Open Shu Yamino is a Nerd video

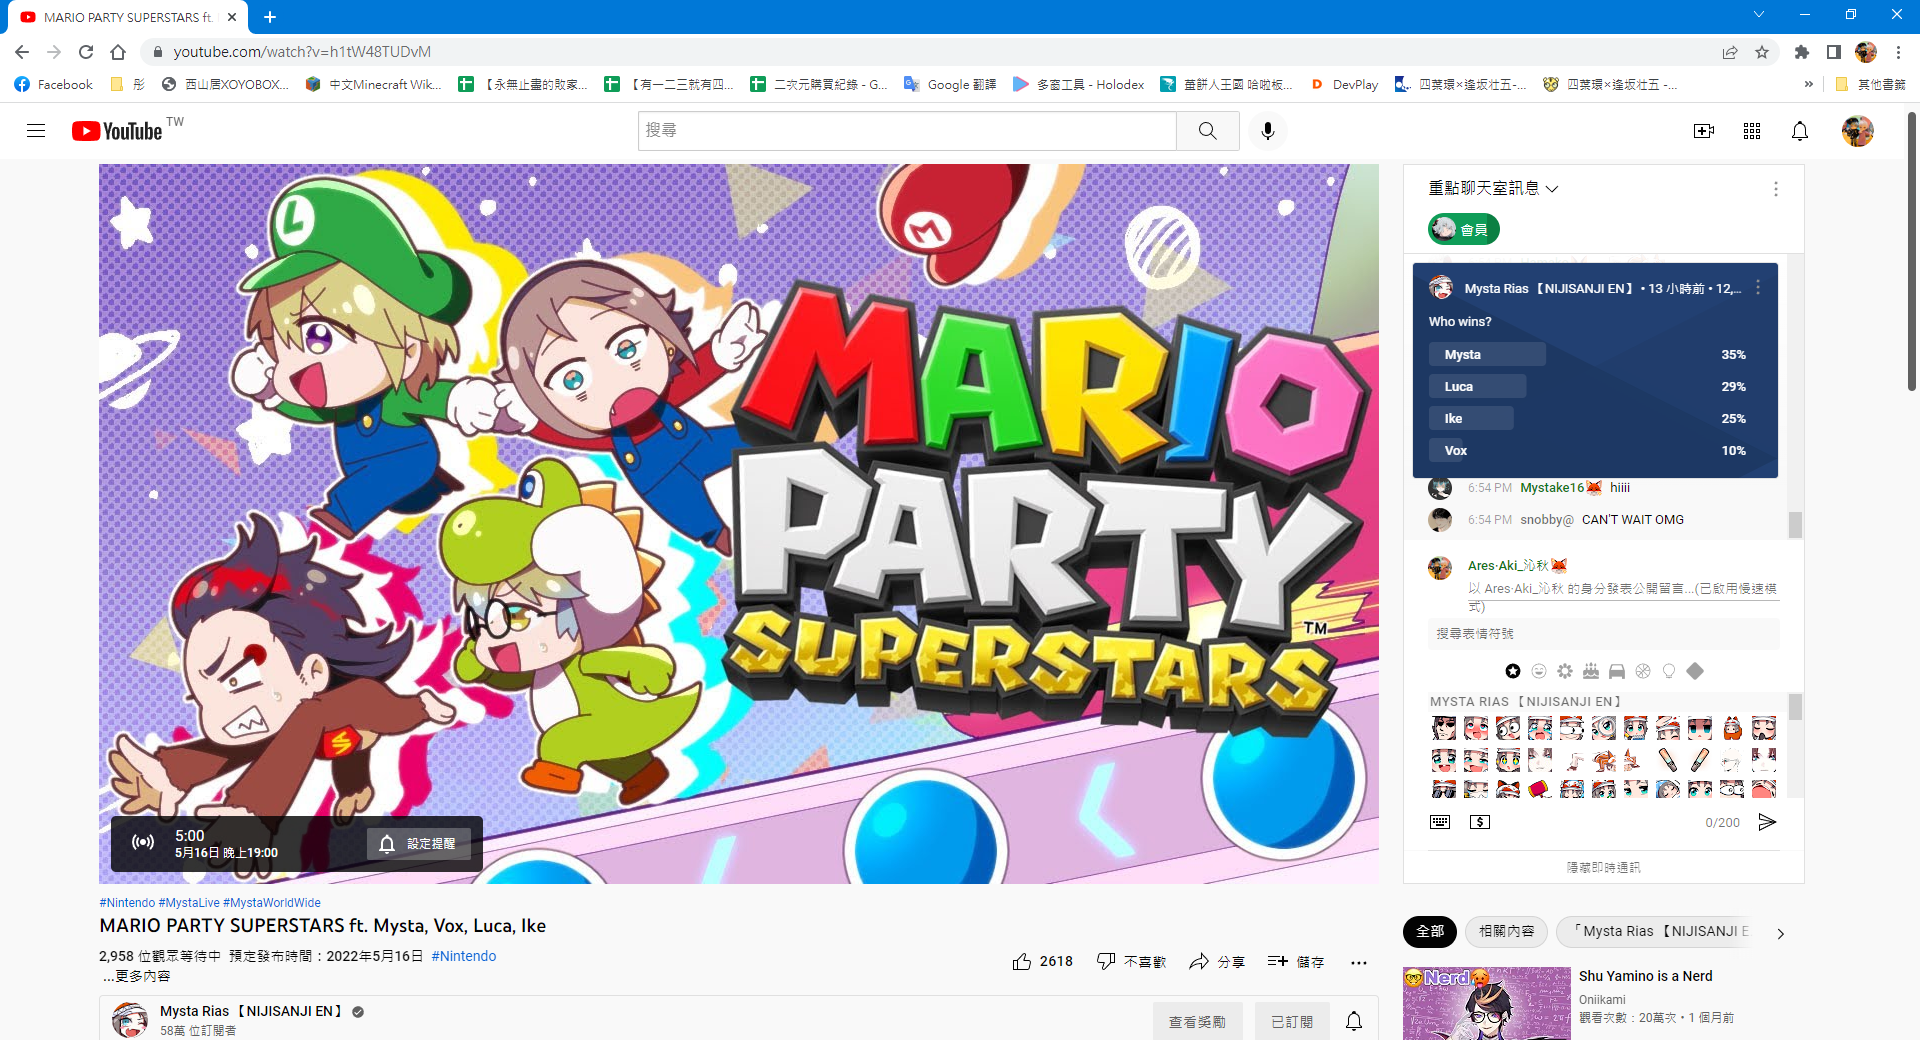(1645, 976)
